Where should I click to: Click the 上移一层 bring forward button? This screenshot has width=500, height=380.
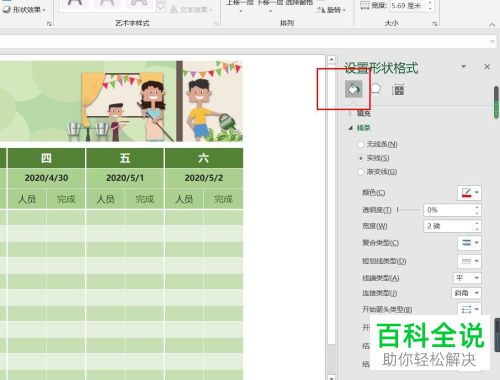pyautogui.click(x=240, y=4)
